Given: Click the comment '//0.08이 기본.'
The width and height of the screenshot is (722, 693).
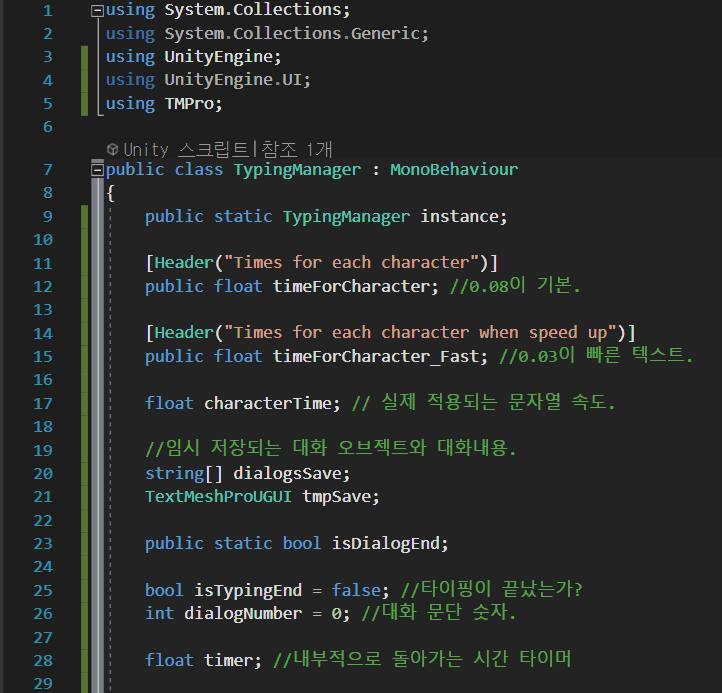Looking at the screenshot, I should point(515,285).
